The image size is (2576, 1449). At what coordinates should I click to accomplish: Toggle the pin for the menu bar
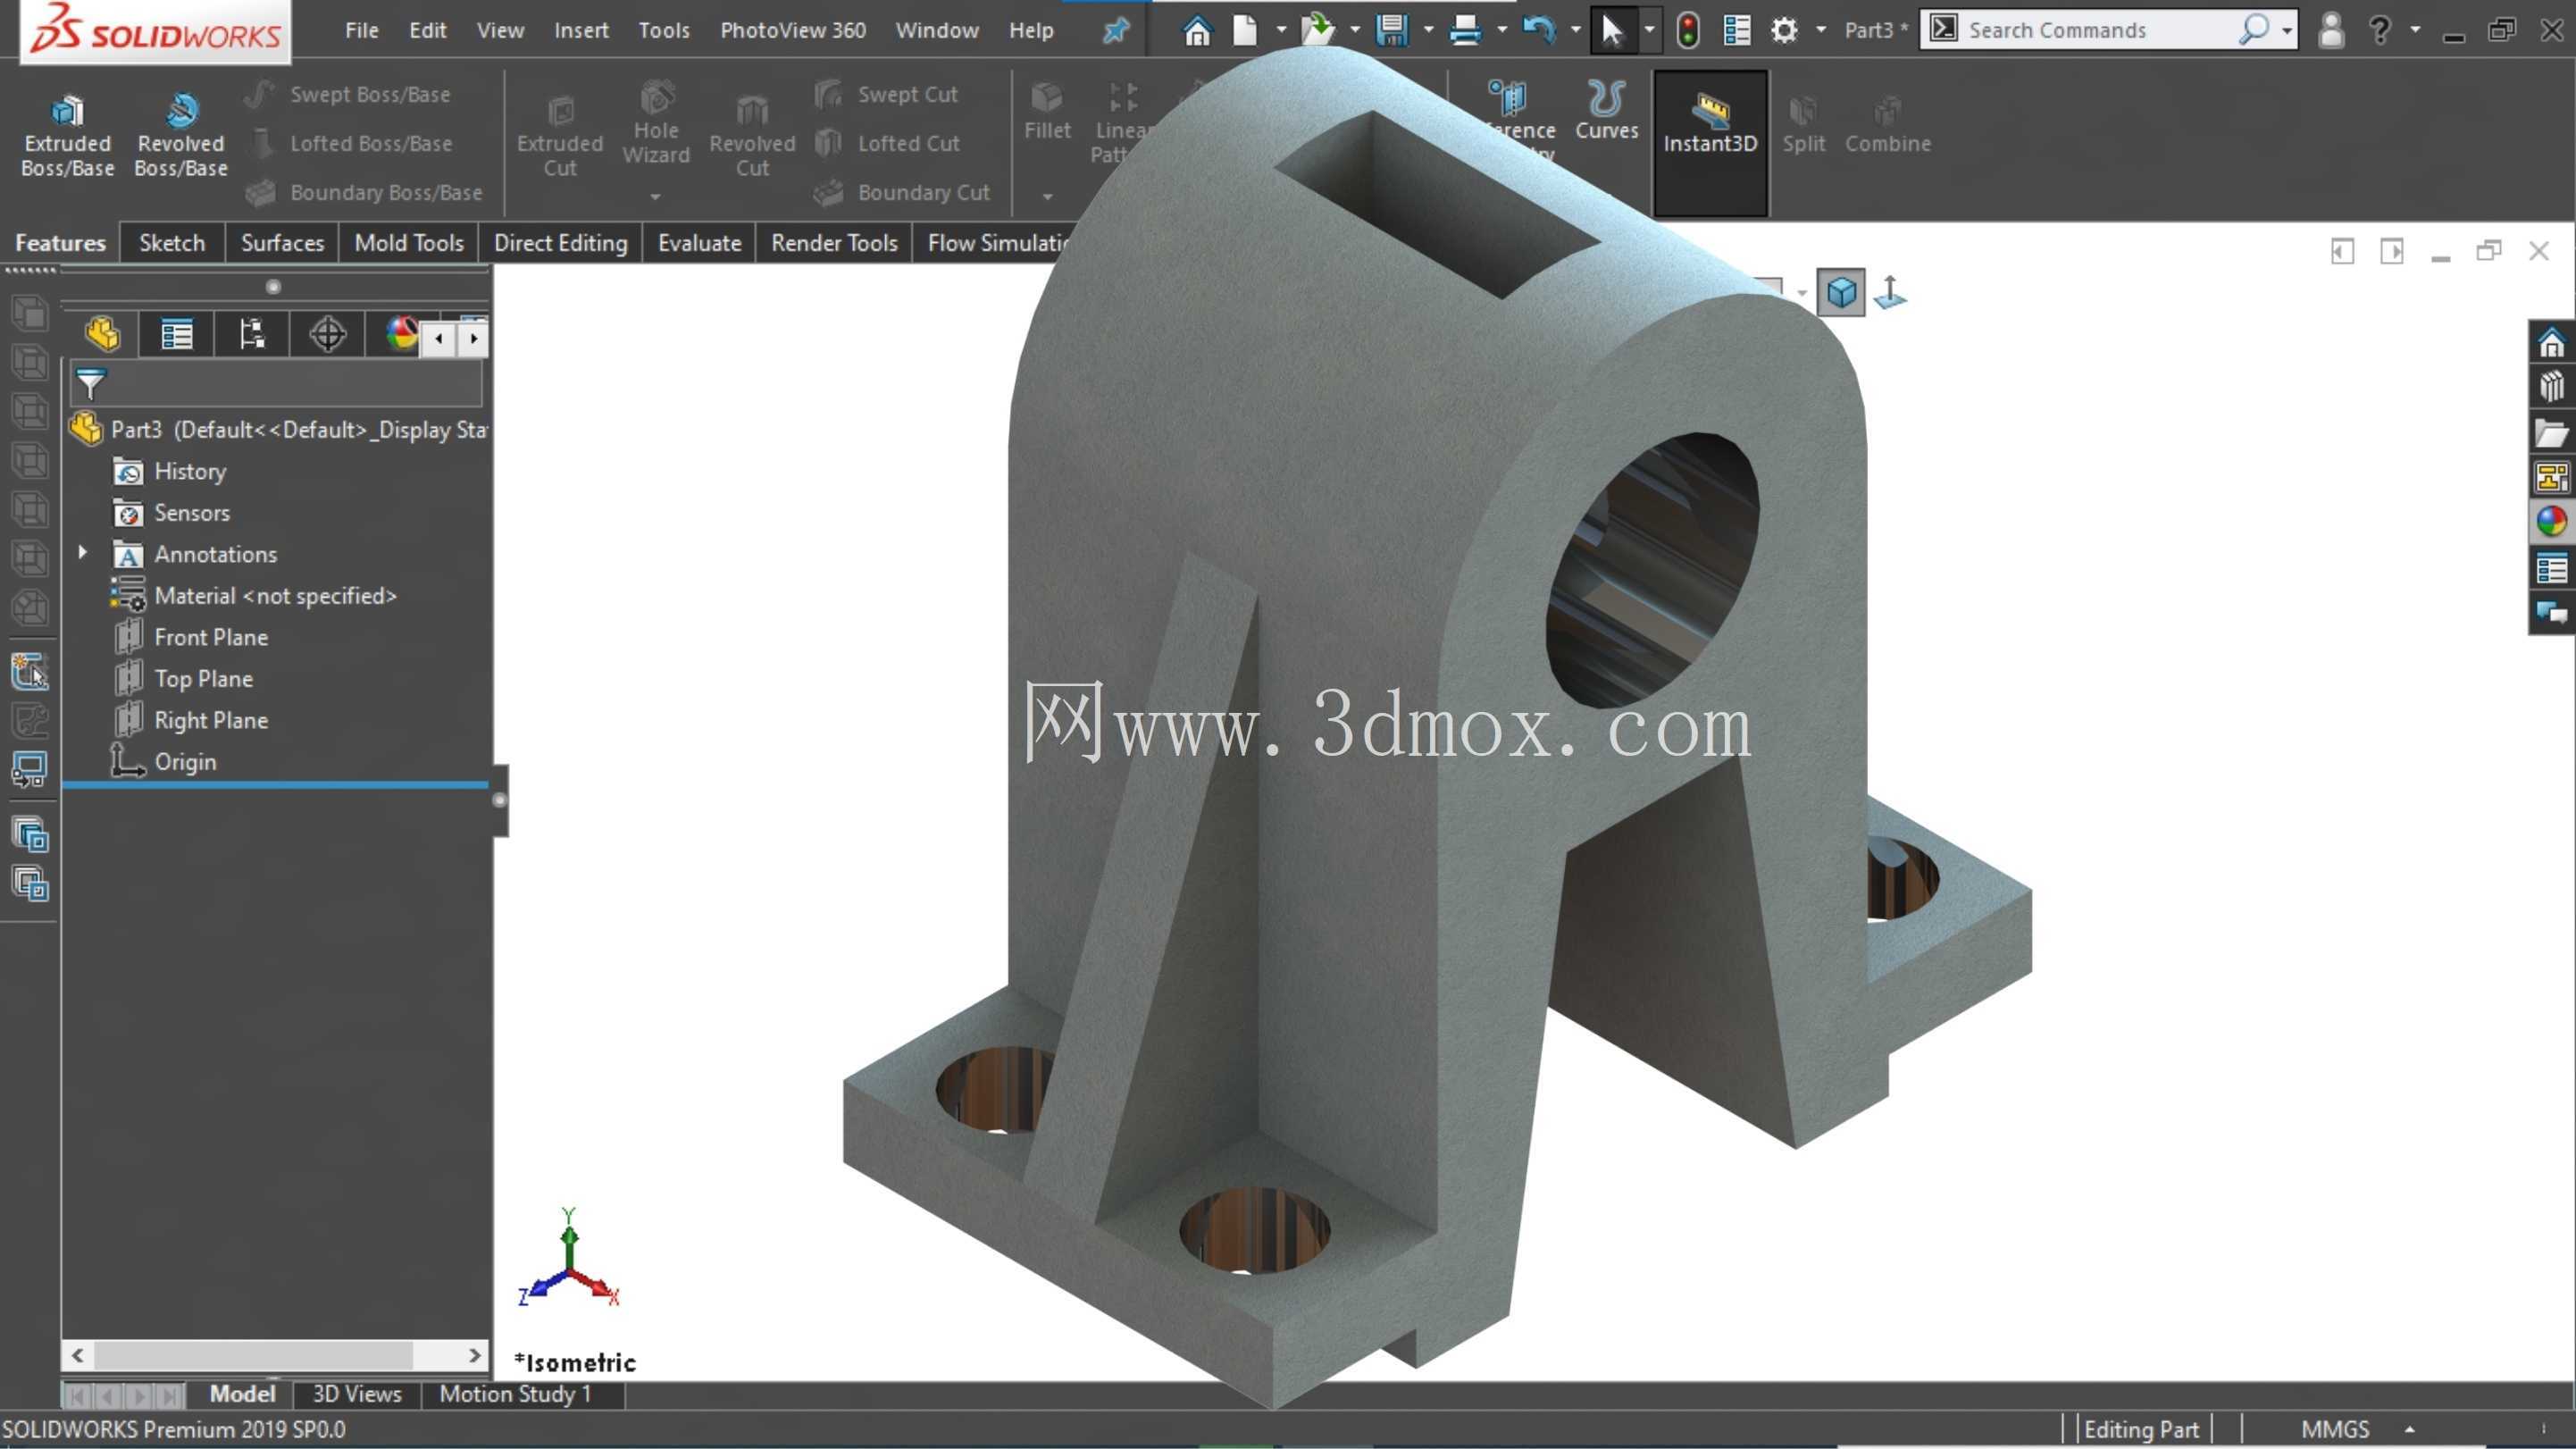click(x=1115, y=30)
